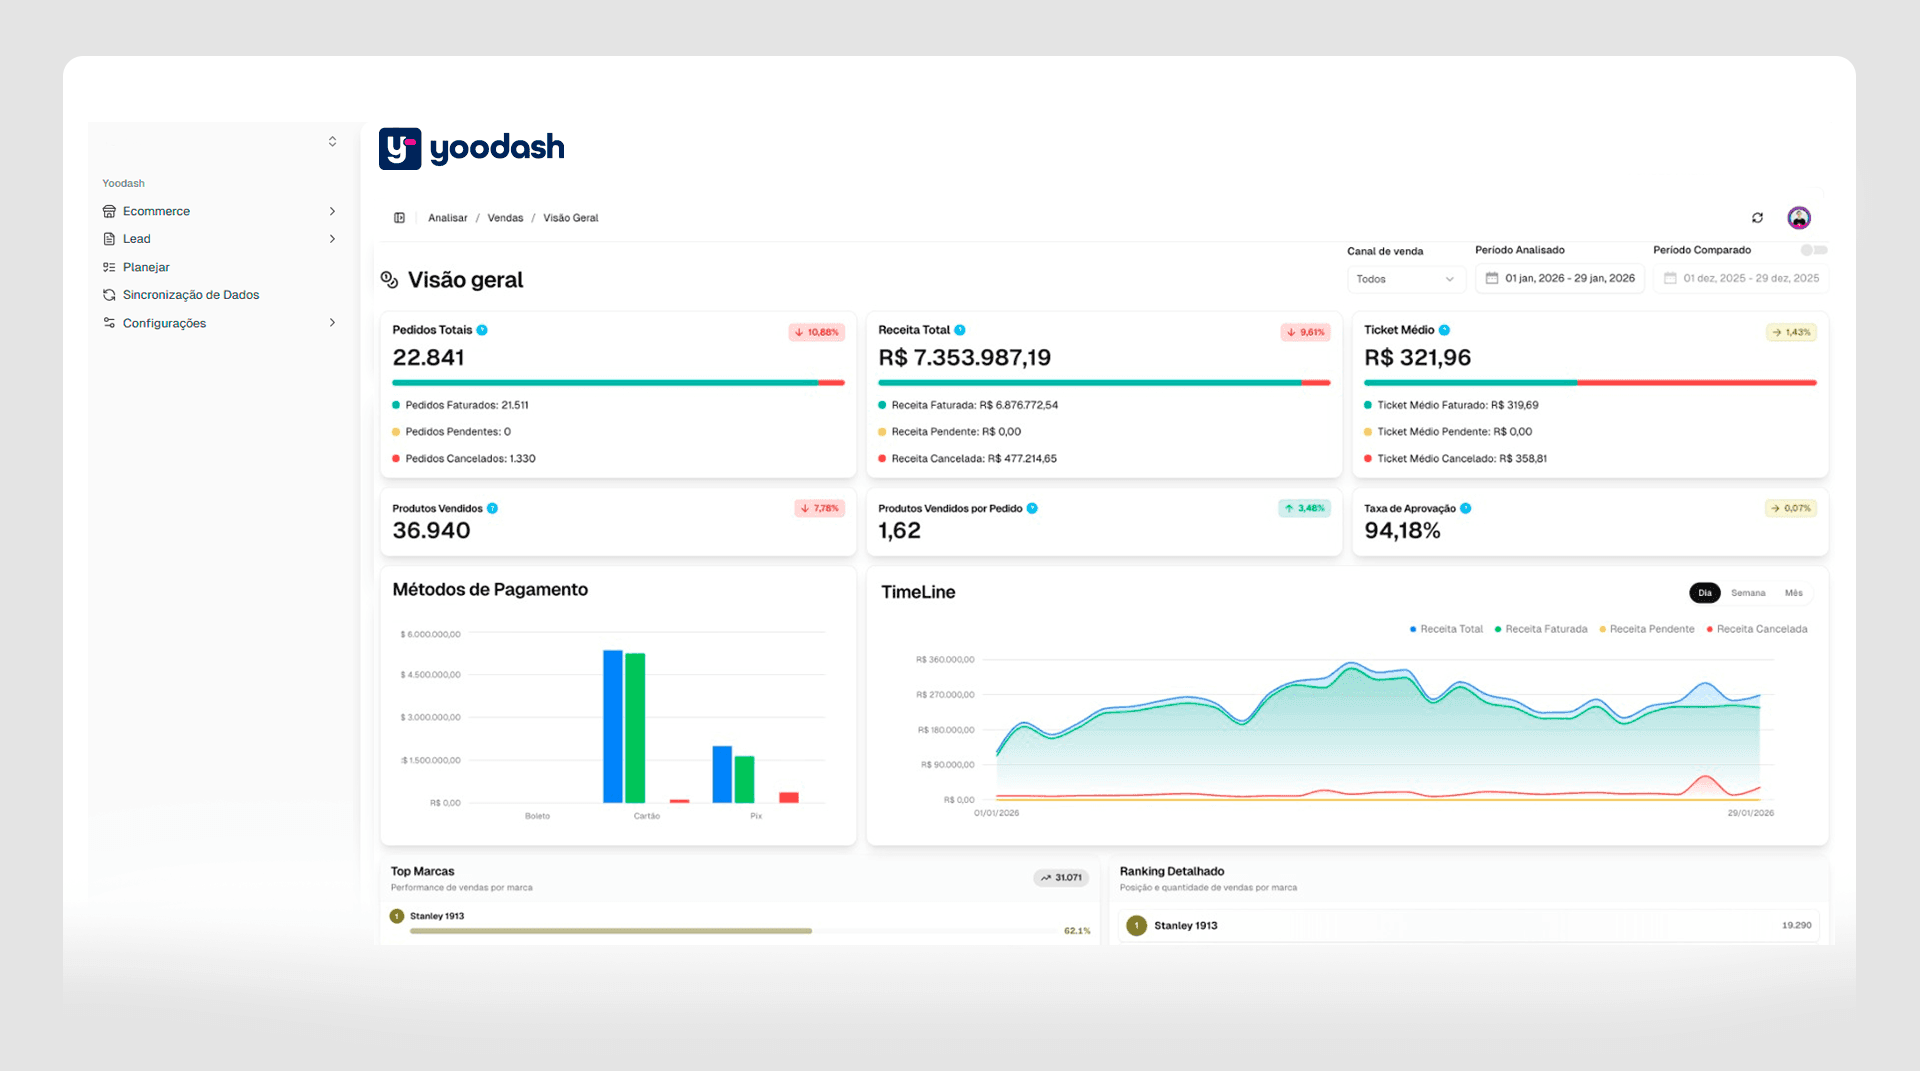Expand the Configurações sidebar menu
Image resolution: width=1920 pixels, height=1071 pixels.
pyautogui.click(x=332, y=322)
